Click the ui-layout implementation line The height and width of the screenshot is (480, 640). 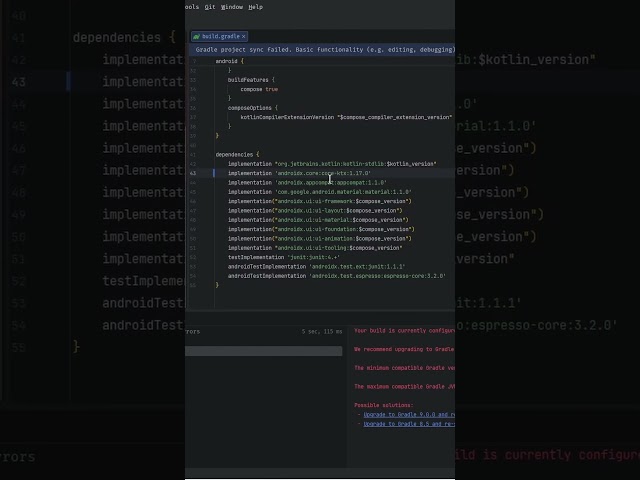pos(315,211)
